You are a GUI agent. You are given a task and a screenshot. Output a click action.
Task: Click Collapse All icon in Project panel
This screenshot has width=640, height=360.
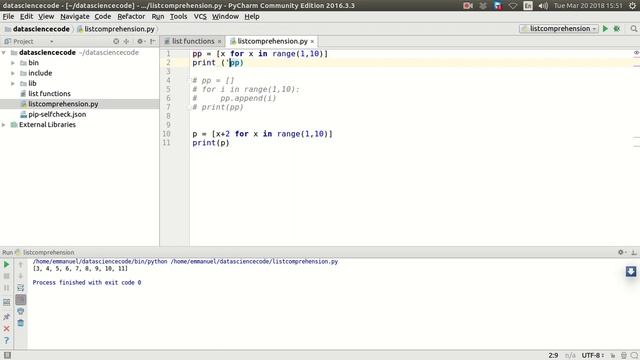click(127, 41)
